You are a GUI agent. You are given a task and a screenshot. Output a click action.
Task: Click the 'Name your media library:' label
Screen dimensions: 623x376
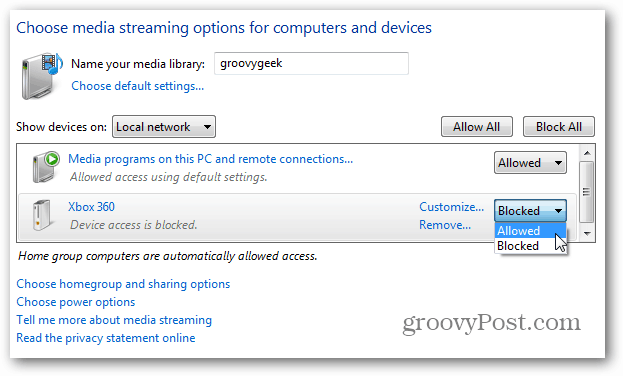pos(138,64)
